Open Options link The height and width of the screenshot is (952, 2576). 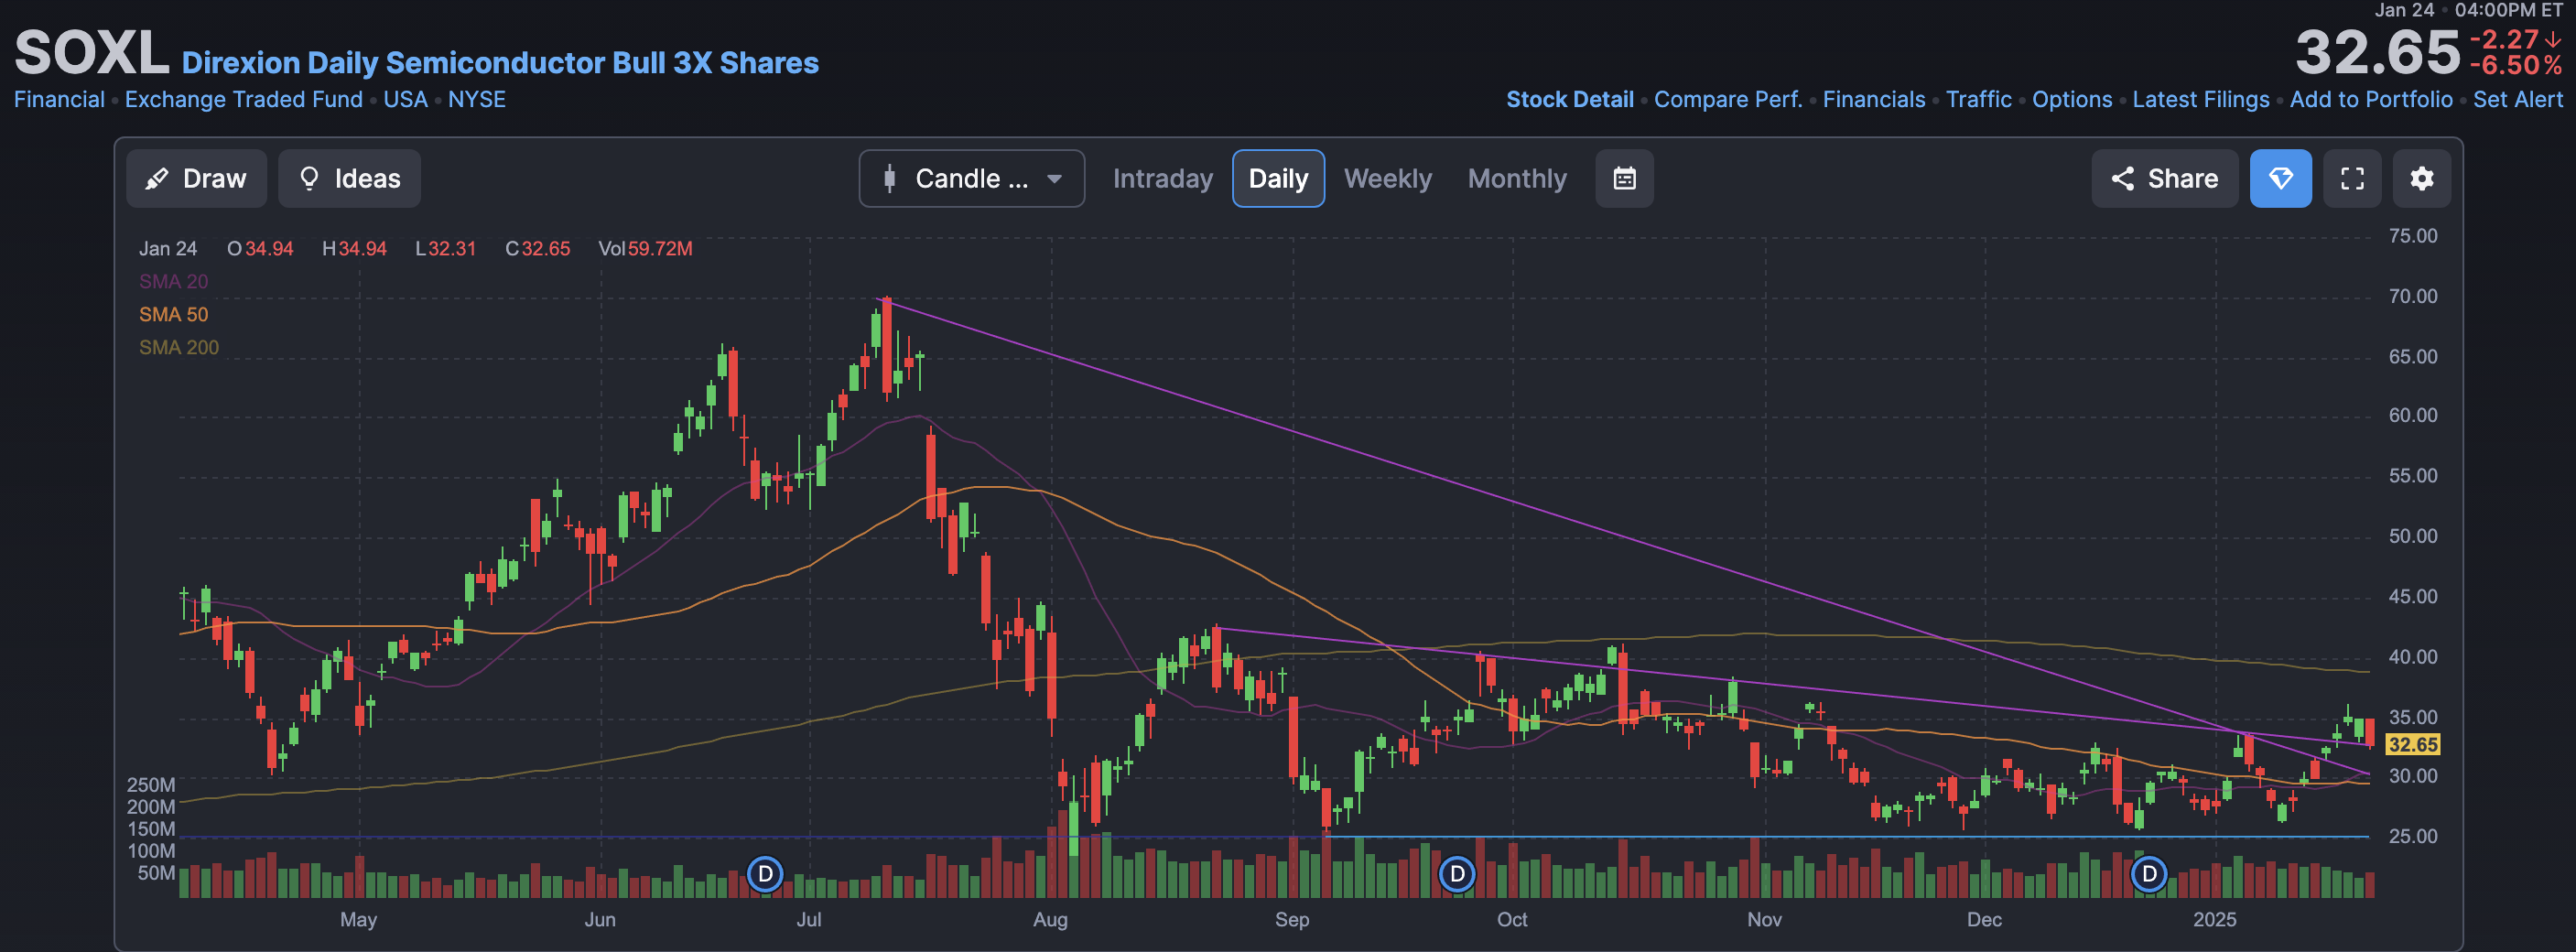2071,100
